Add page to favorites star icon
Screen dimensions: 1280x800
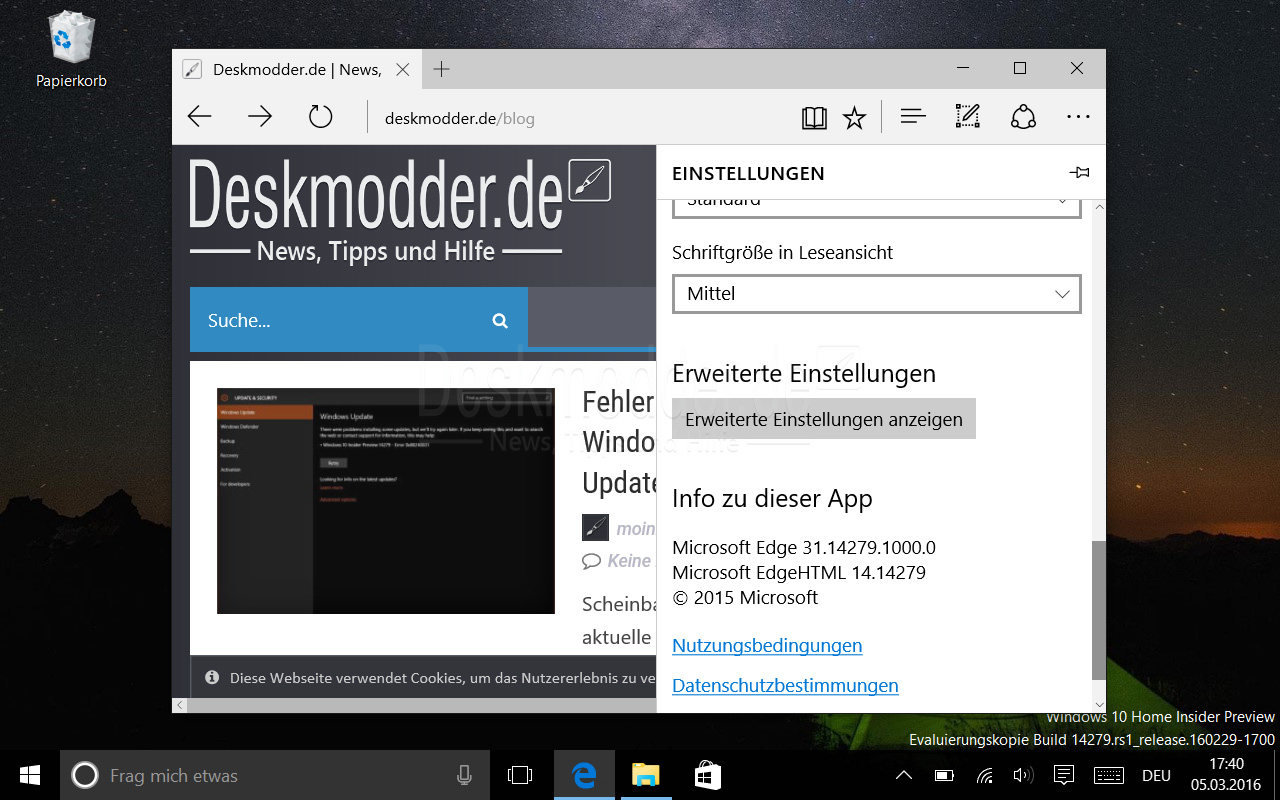[854, 118]
